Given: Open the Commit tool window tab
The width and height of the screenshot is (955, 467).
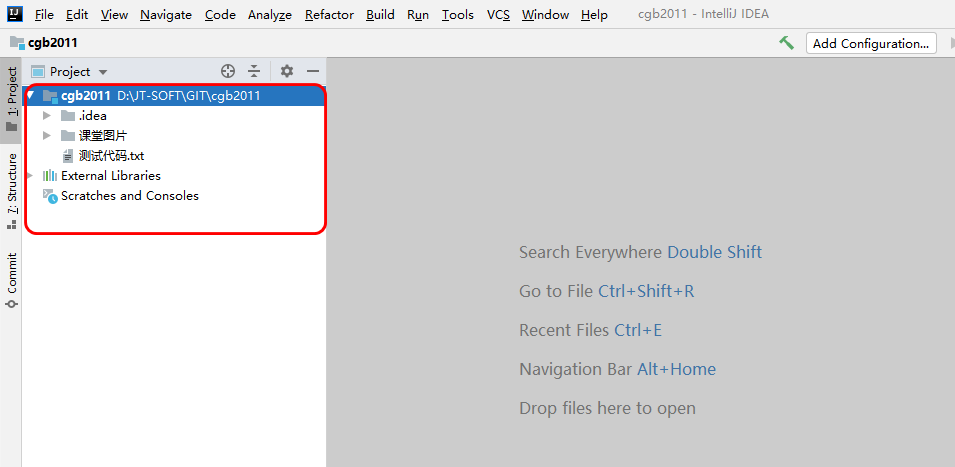Looking at the screenshot, I should (x=11, y=281).
